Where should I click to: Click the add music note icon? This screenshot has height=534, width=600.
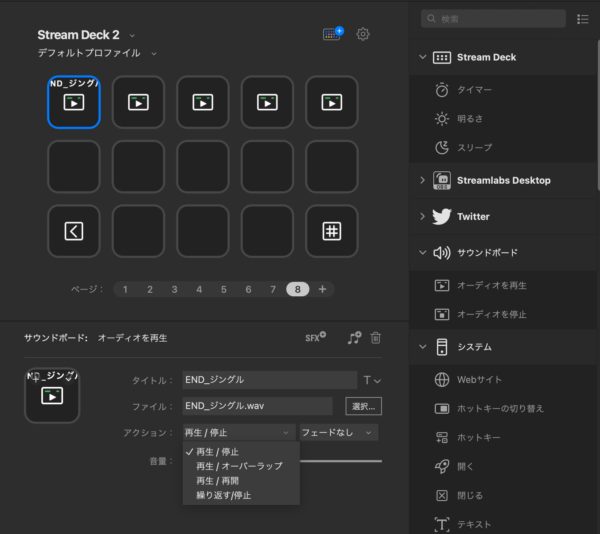(x=354, y=338)
